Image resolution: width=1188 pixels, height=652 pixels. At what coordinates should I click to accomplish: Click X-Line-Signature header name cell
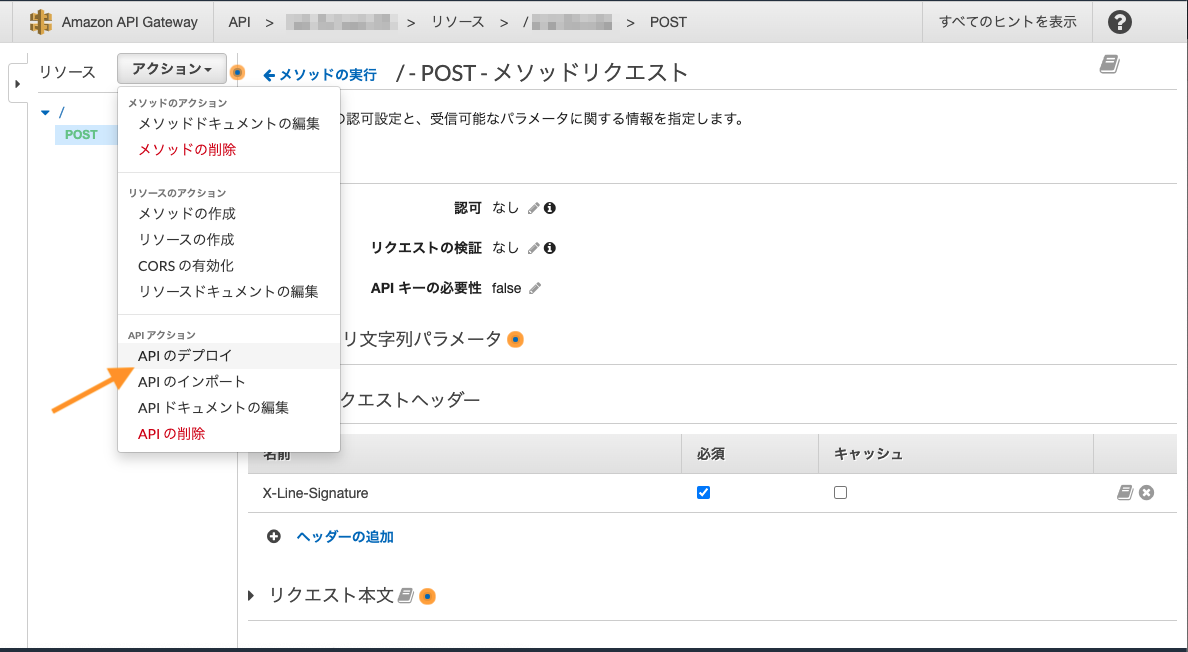coord(315,493)
